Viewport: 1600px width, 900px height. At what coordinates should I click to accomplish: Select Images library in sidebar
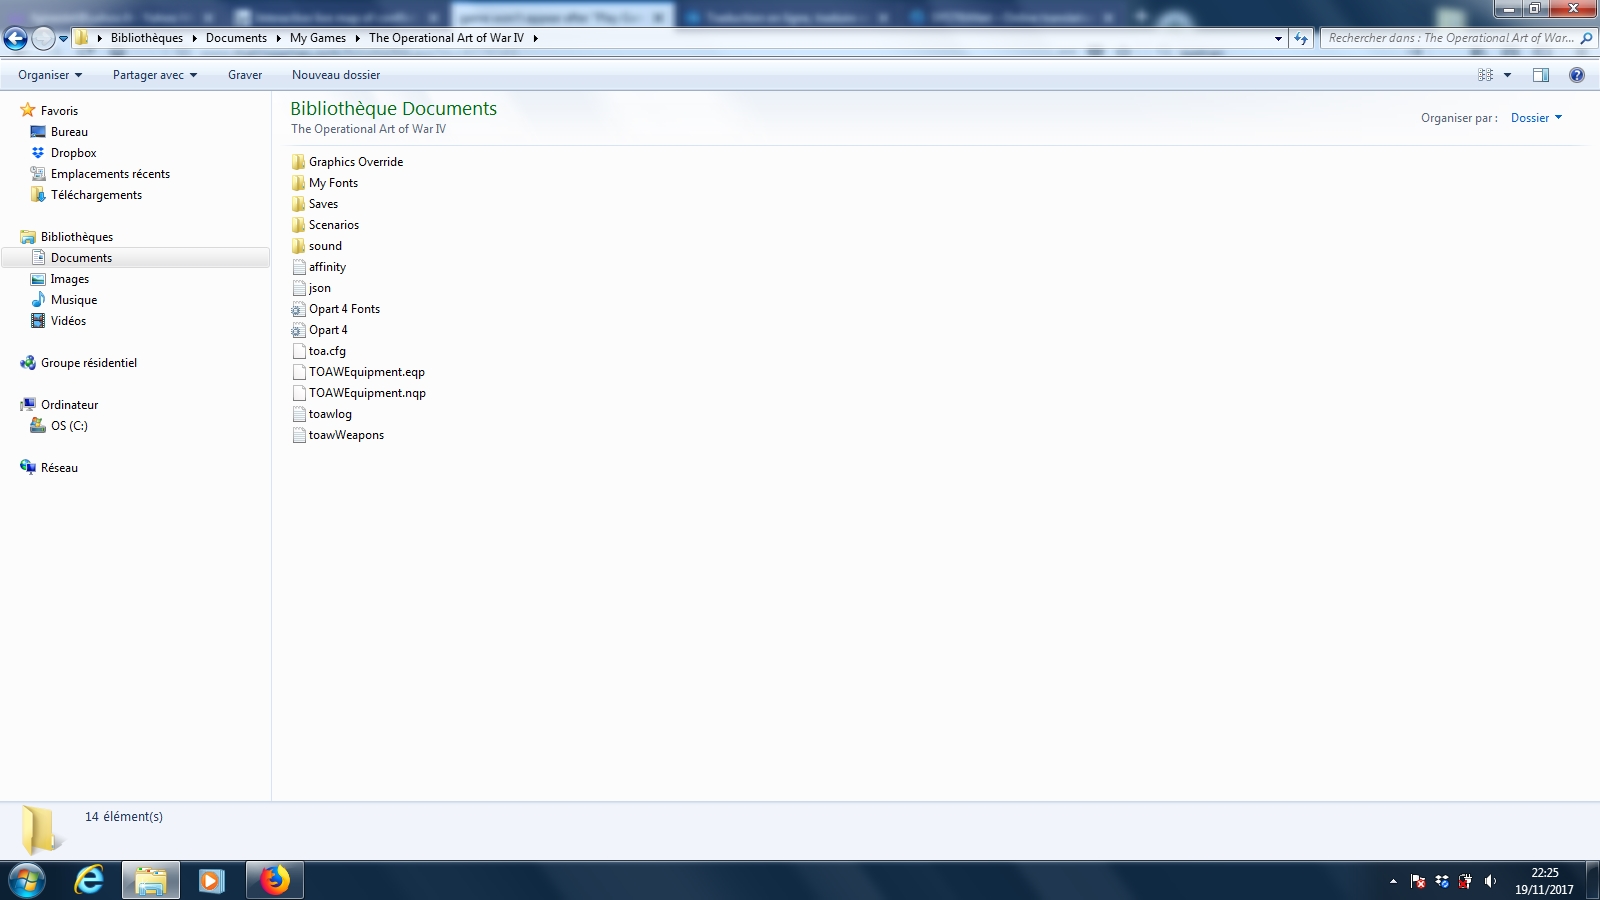[x=69, y=279]
